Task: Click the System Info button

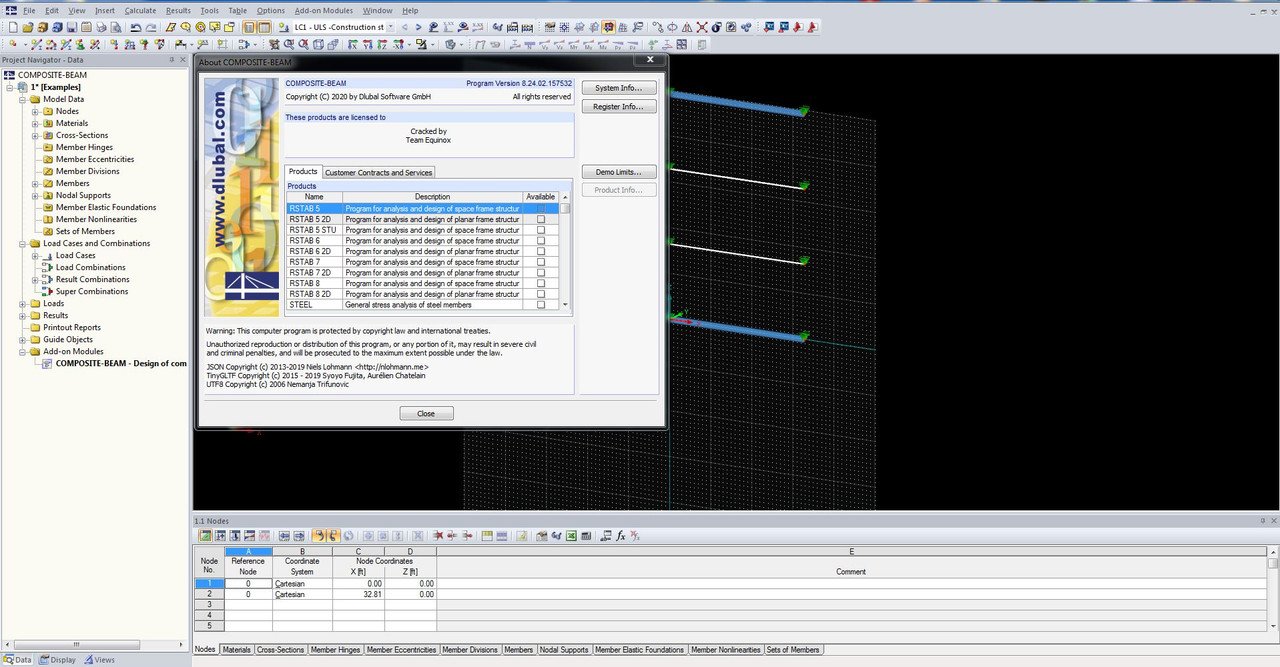Action: point(619,88)
